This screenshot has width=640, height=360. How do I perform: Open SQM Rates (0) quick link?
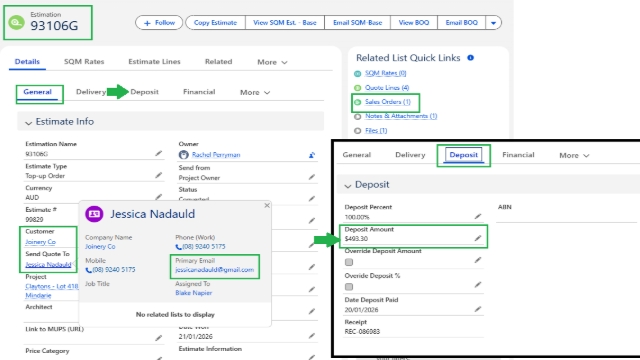pos(385,73)
